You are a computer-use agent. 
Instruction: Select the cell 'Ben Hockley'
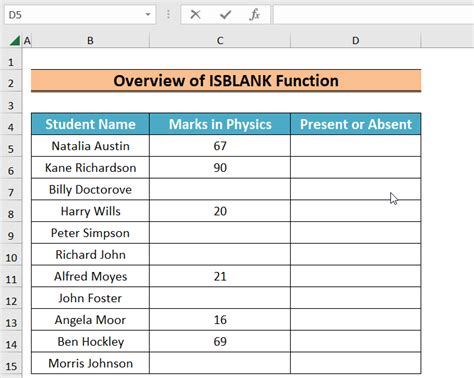[x=90, y=341]
